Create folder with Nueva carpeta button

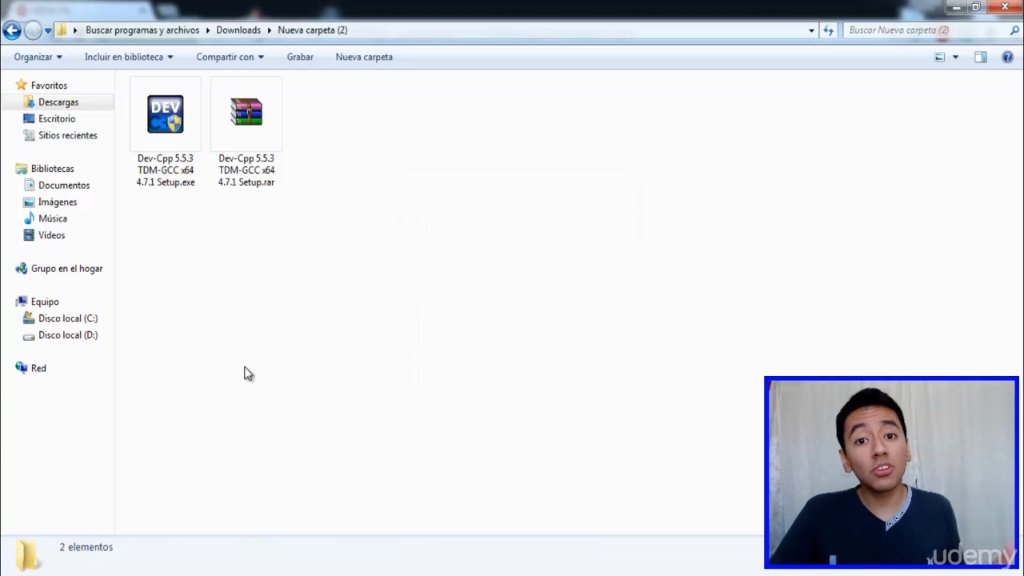click(364, 57)
